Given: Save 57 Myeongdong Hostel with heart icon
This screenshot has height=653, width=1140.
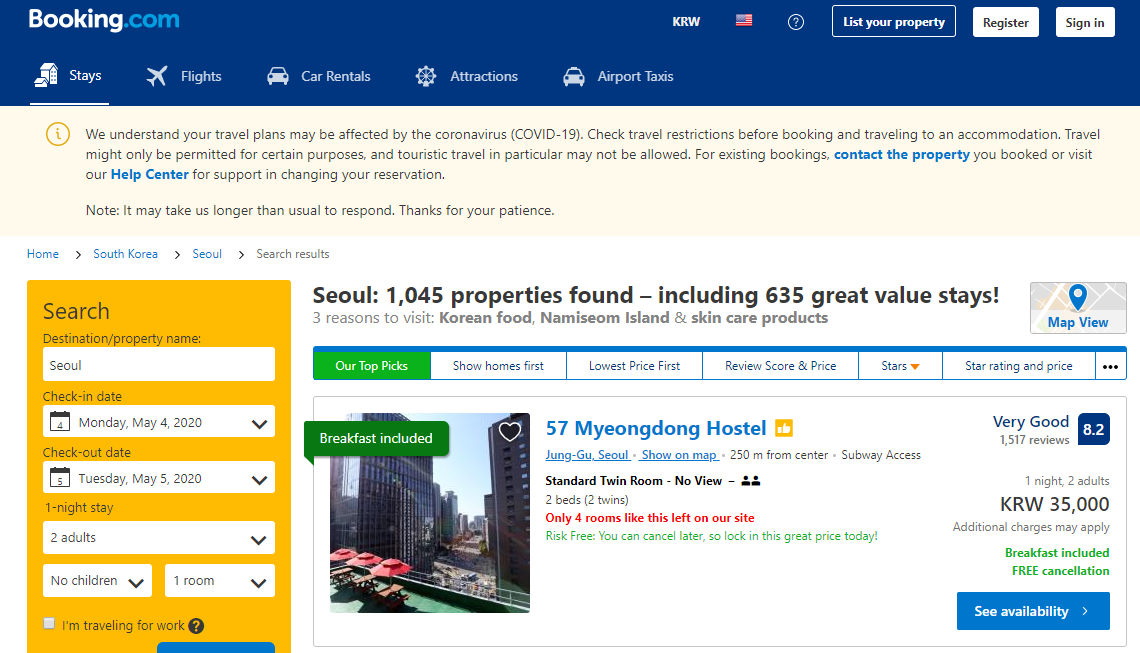Looking at the screenshot, I should click(x=510, y=431).
